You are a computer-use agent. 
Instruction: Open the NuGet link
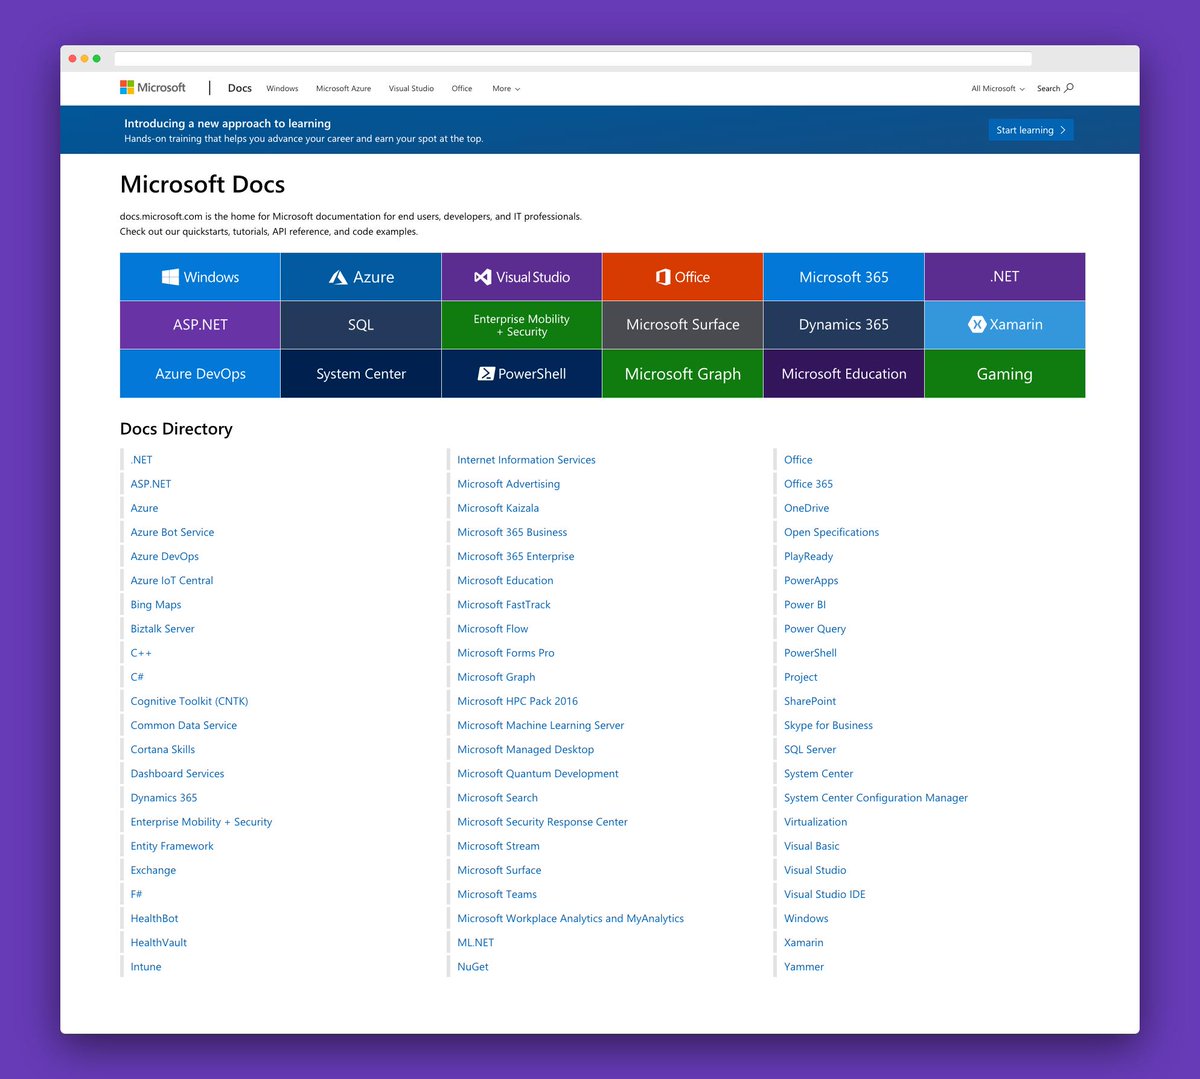(473, 967)
